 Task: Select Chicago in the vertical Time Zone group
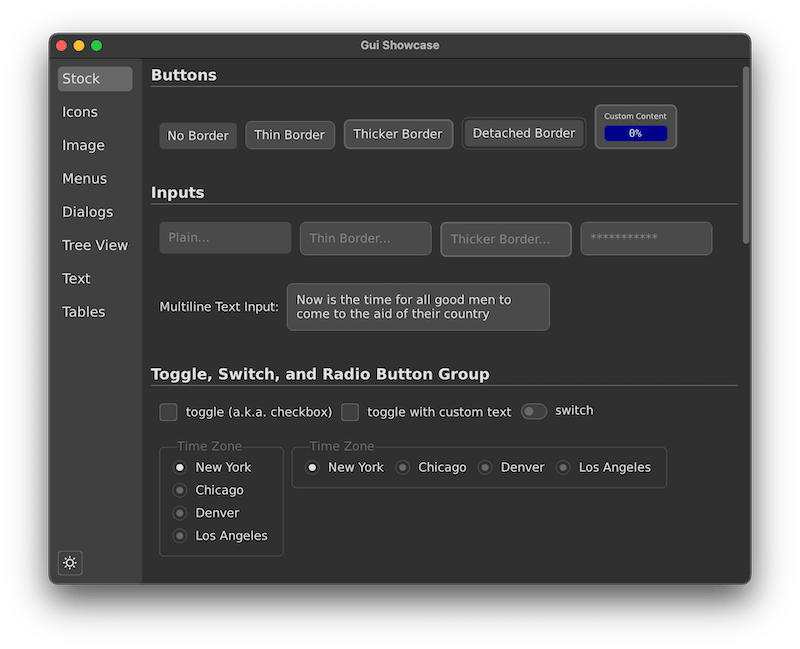click(x=180, y=490)
